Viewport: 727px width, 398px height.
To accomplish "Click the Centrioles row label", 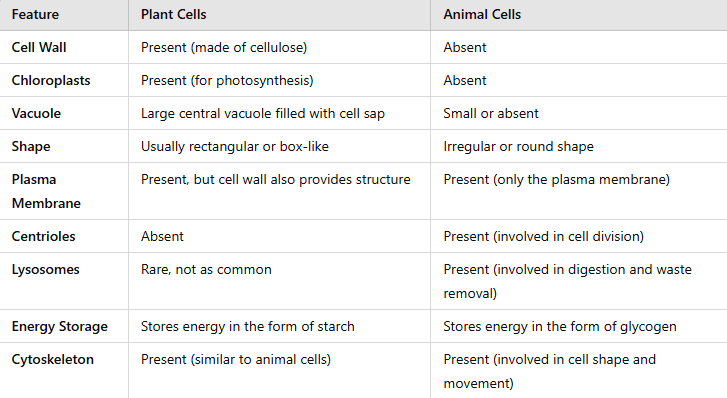I will point(44,236).
